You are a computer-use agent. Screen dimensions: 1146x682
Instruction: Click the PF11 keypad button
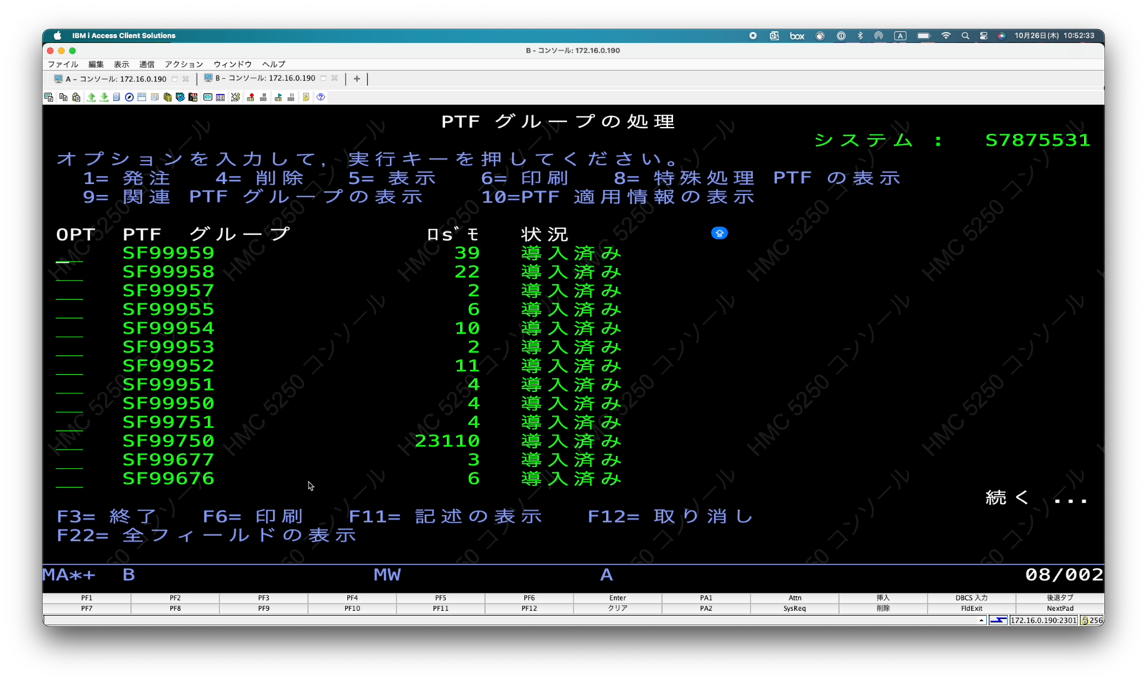coord(441,608)
